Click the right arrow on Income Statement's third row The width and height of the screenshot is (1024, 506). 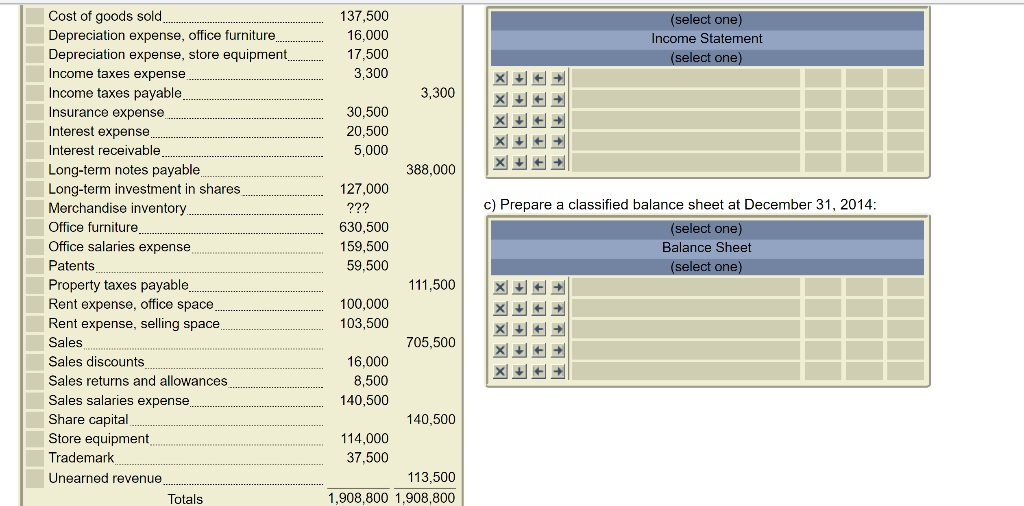click(x=557, y=120)
